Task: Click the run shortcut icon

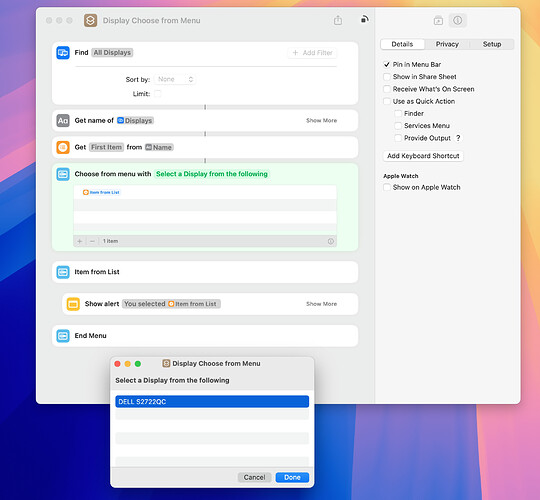Action: coord(364,19)
